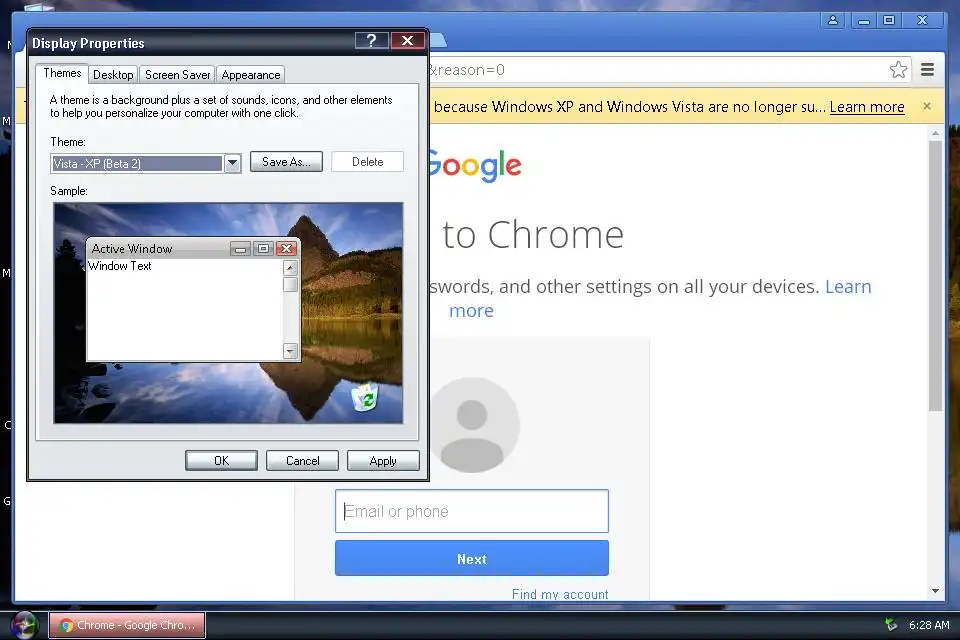Click the sample window's close button
Screen dimensions: 960x640
286,248
